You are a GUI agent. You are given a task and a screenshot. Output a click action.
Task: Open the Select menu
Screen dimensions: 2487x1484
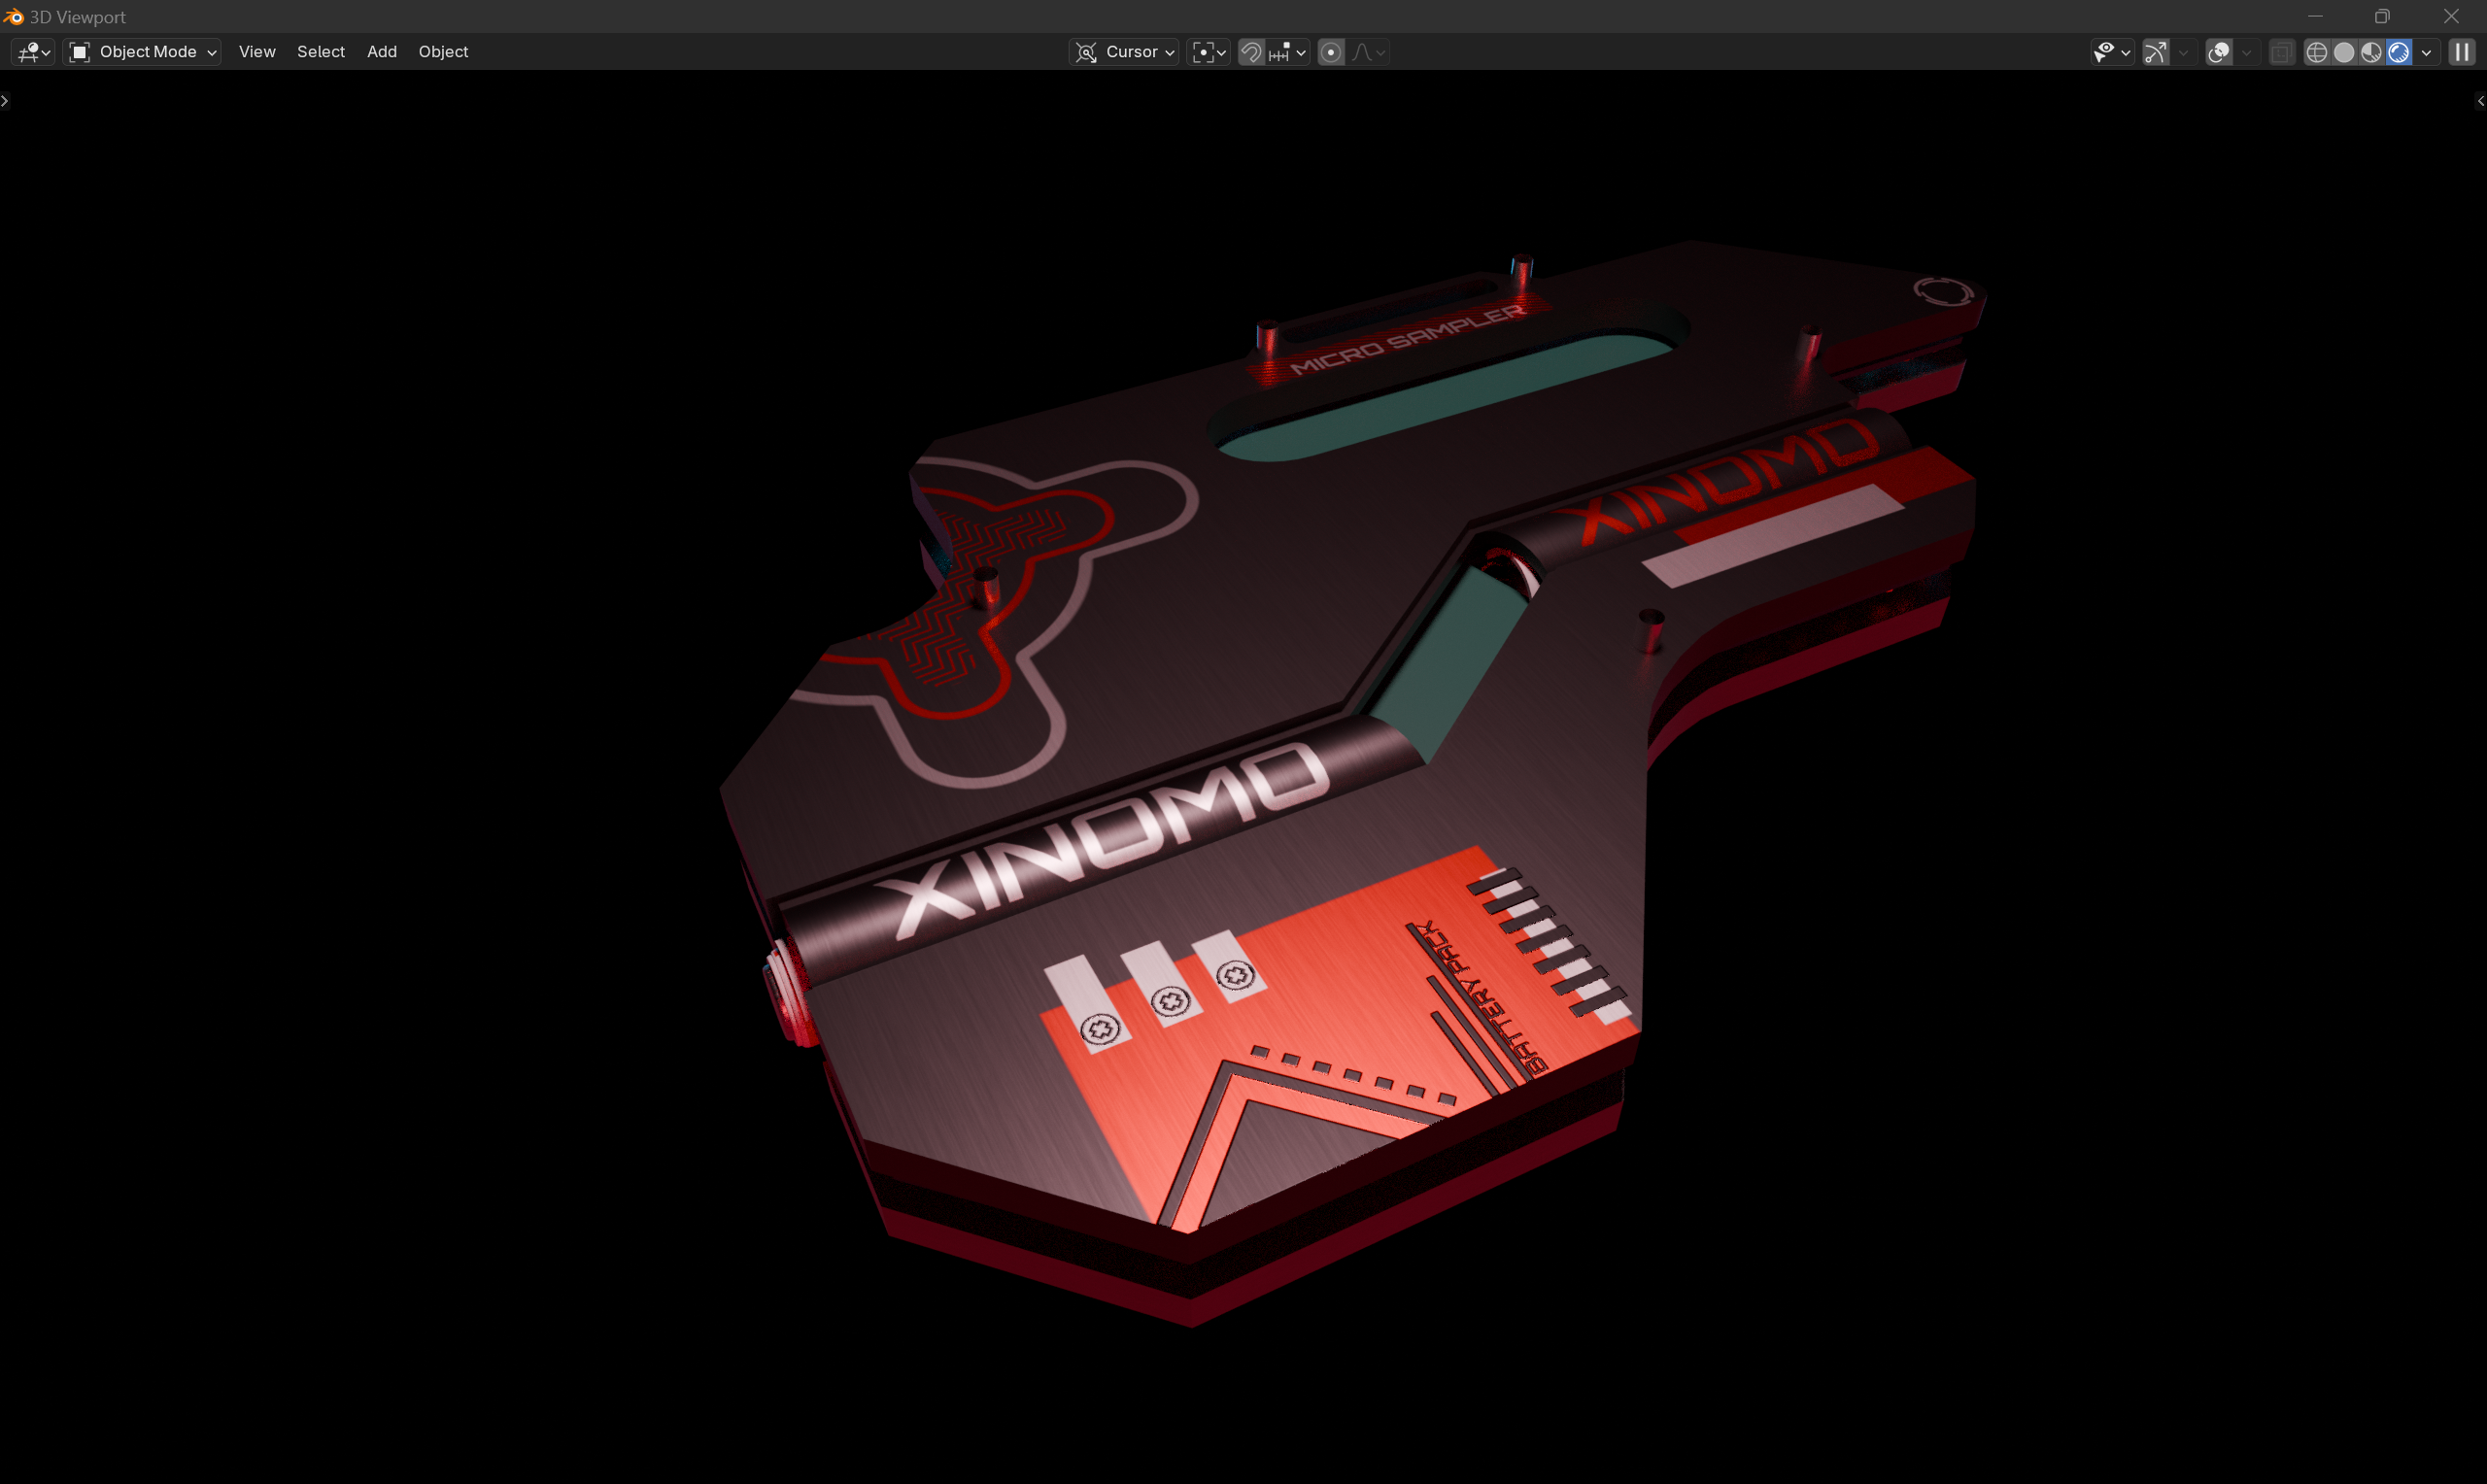click(x=321, y=52)
